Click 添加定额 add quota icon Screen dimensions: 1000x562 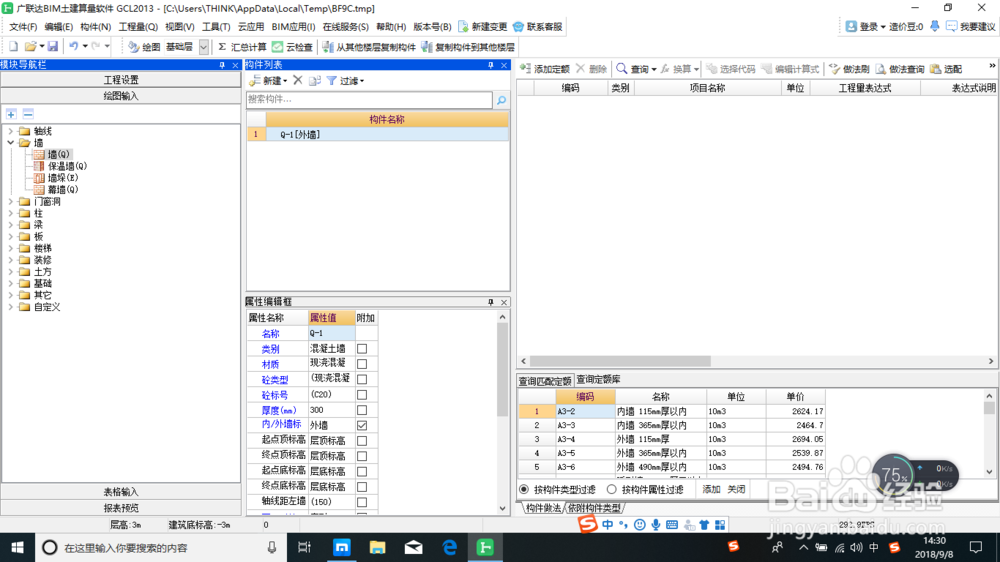click(x=545, y=69)
